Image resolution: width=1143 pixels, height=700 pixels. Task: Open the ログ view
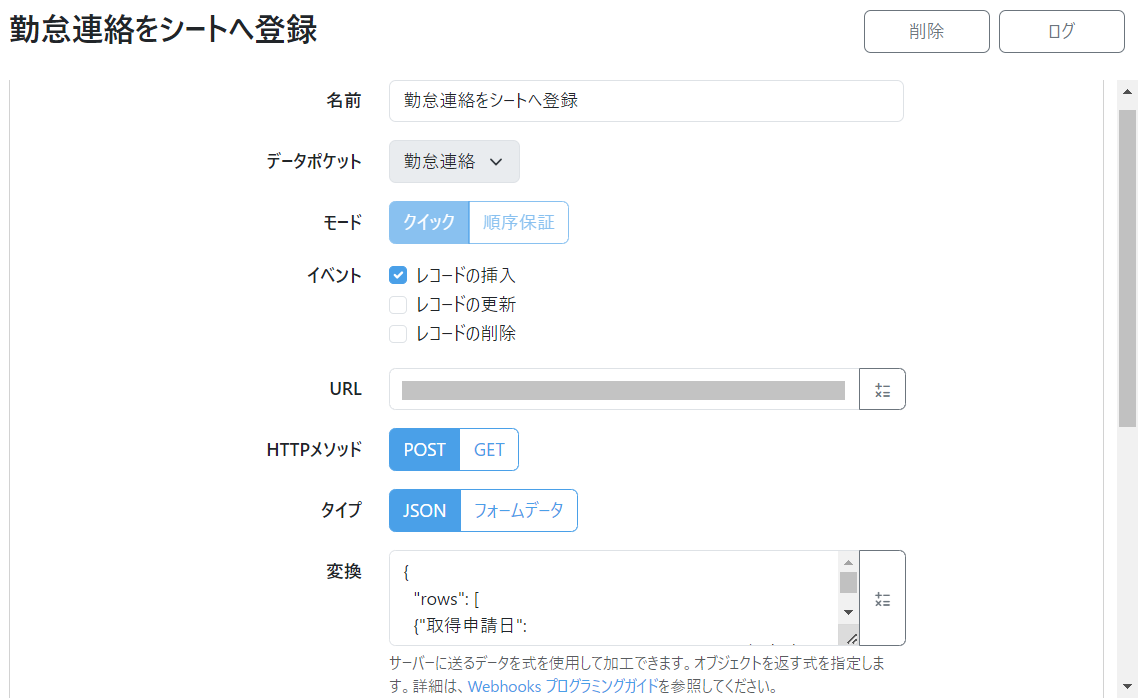tap(1061, 31)
